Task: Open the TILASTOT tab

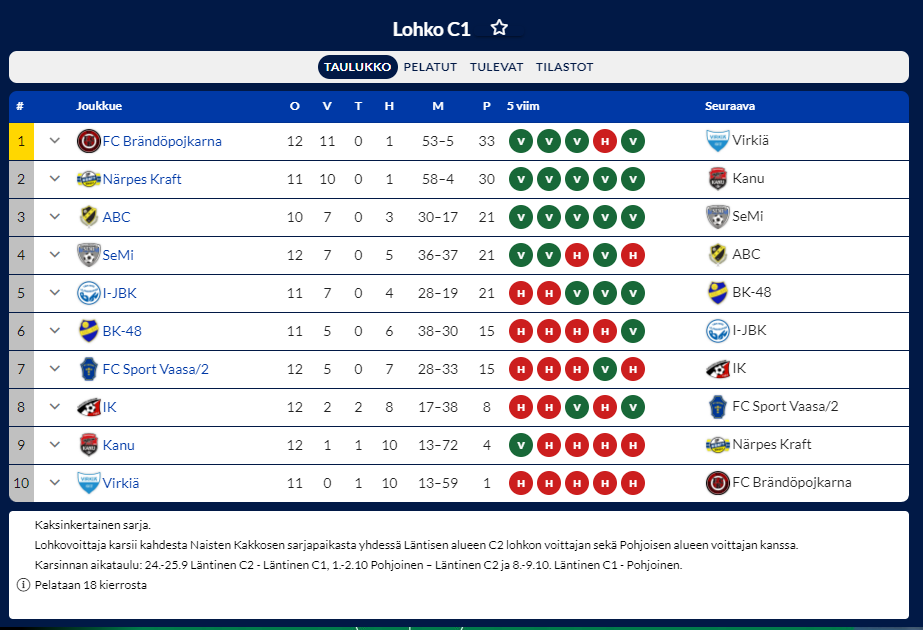Action: 564,67
